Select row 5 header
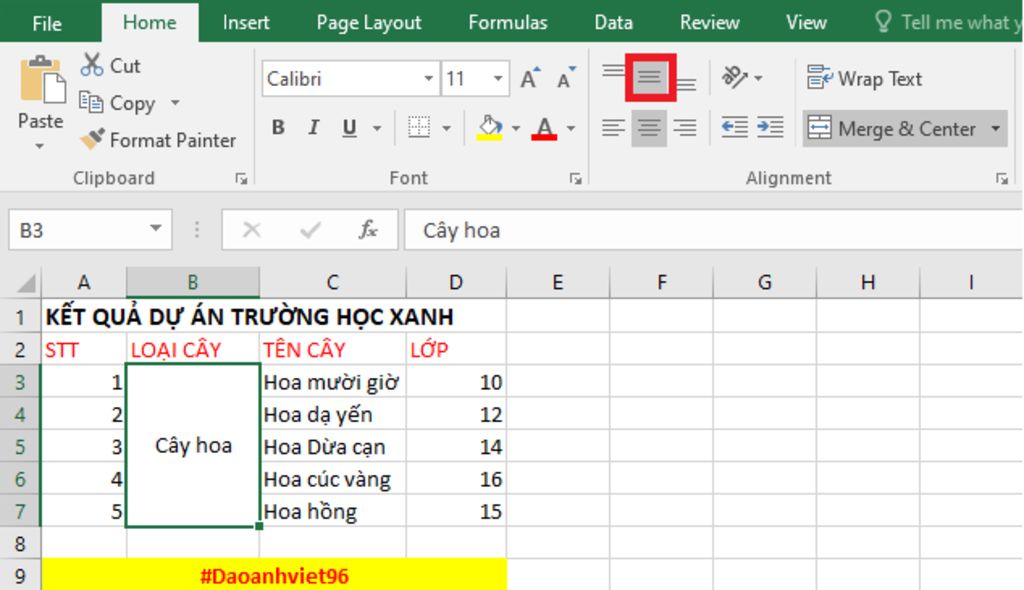The image size is (1024, 590). 20,446
